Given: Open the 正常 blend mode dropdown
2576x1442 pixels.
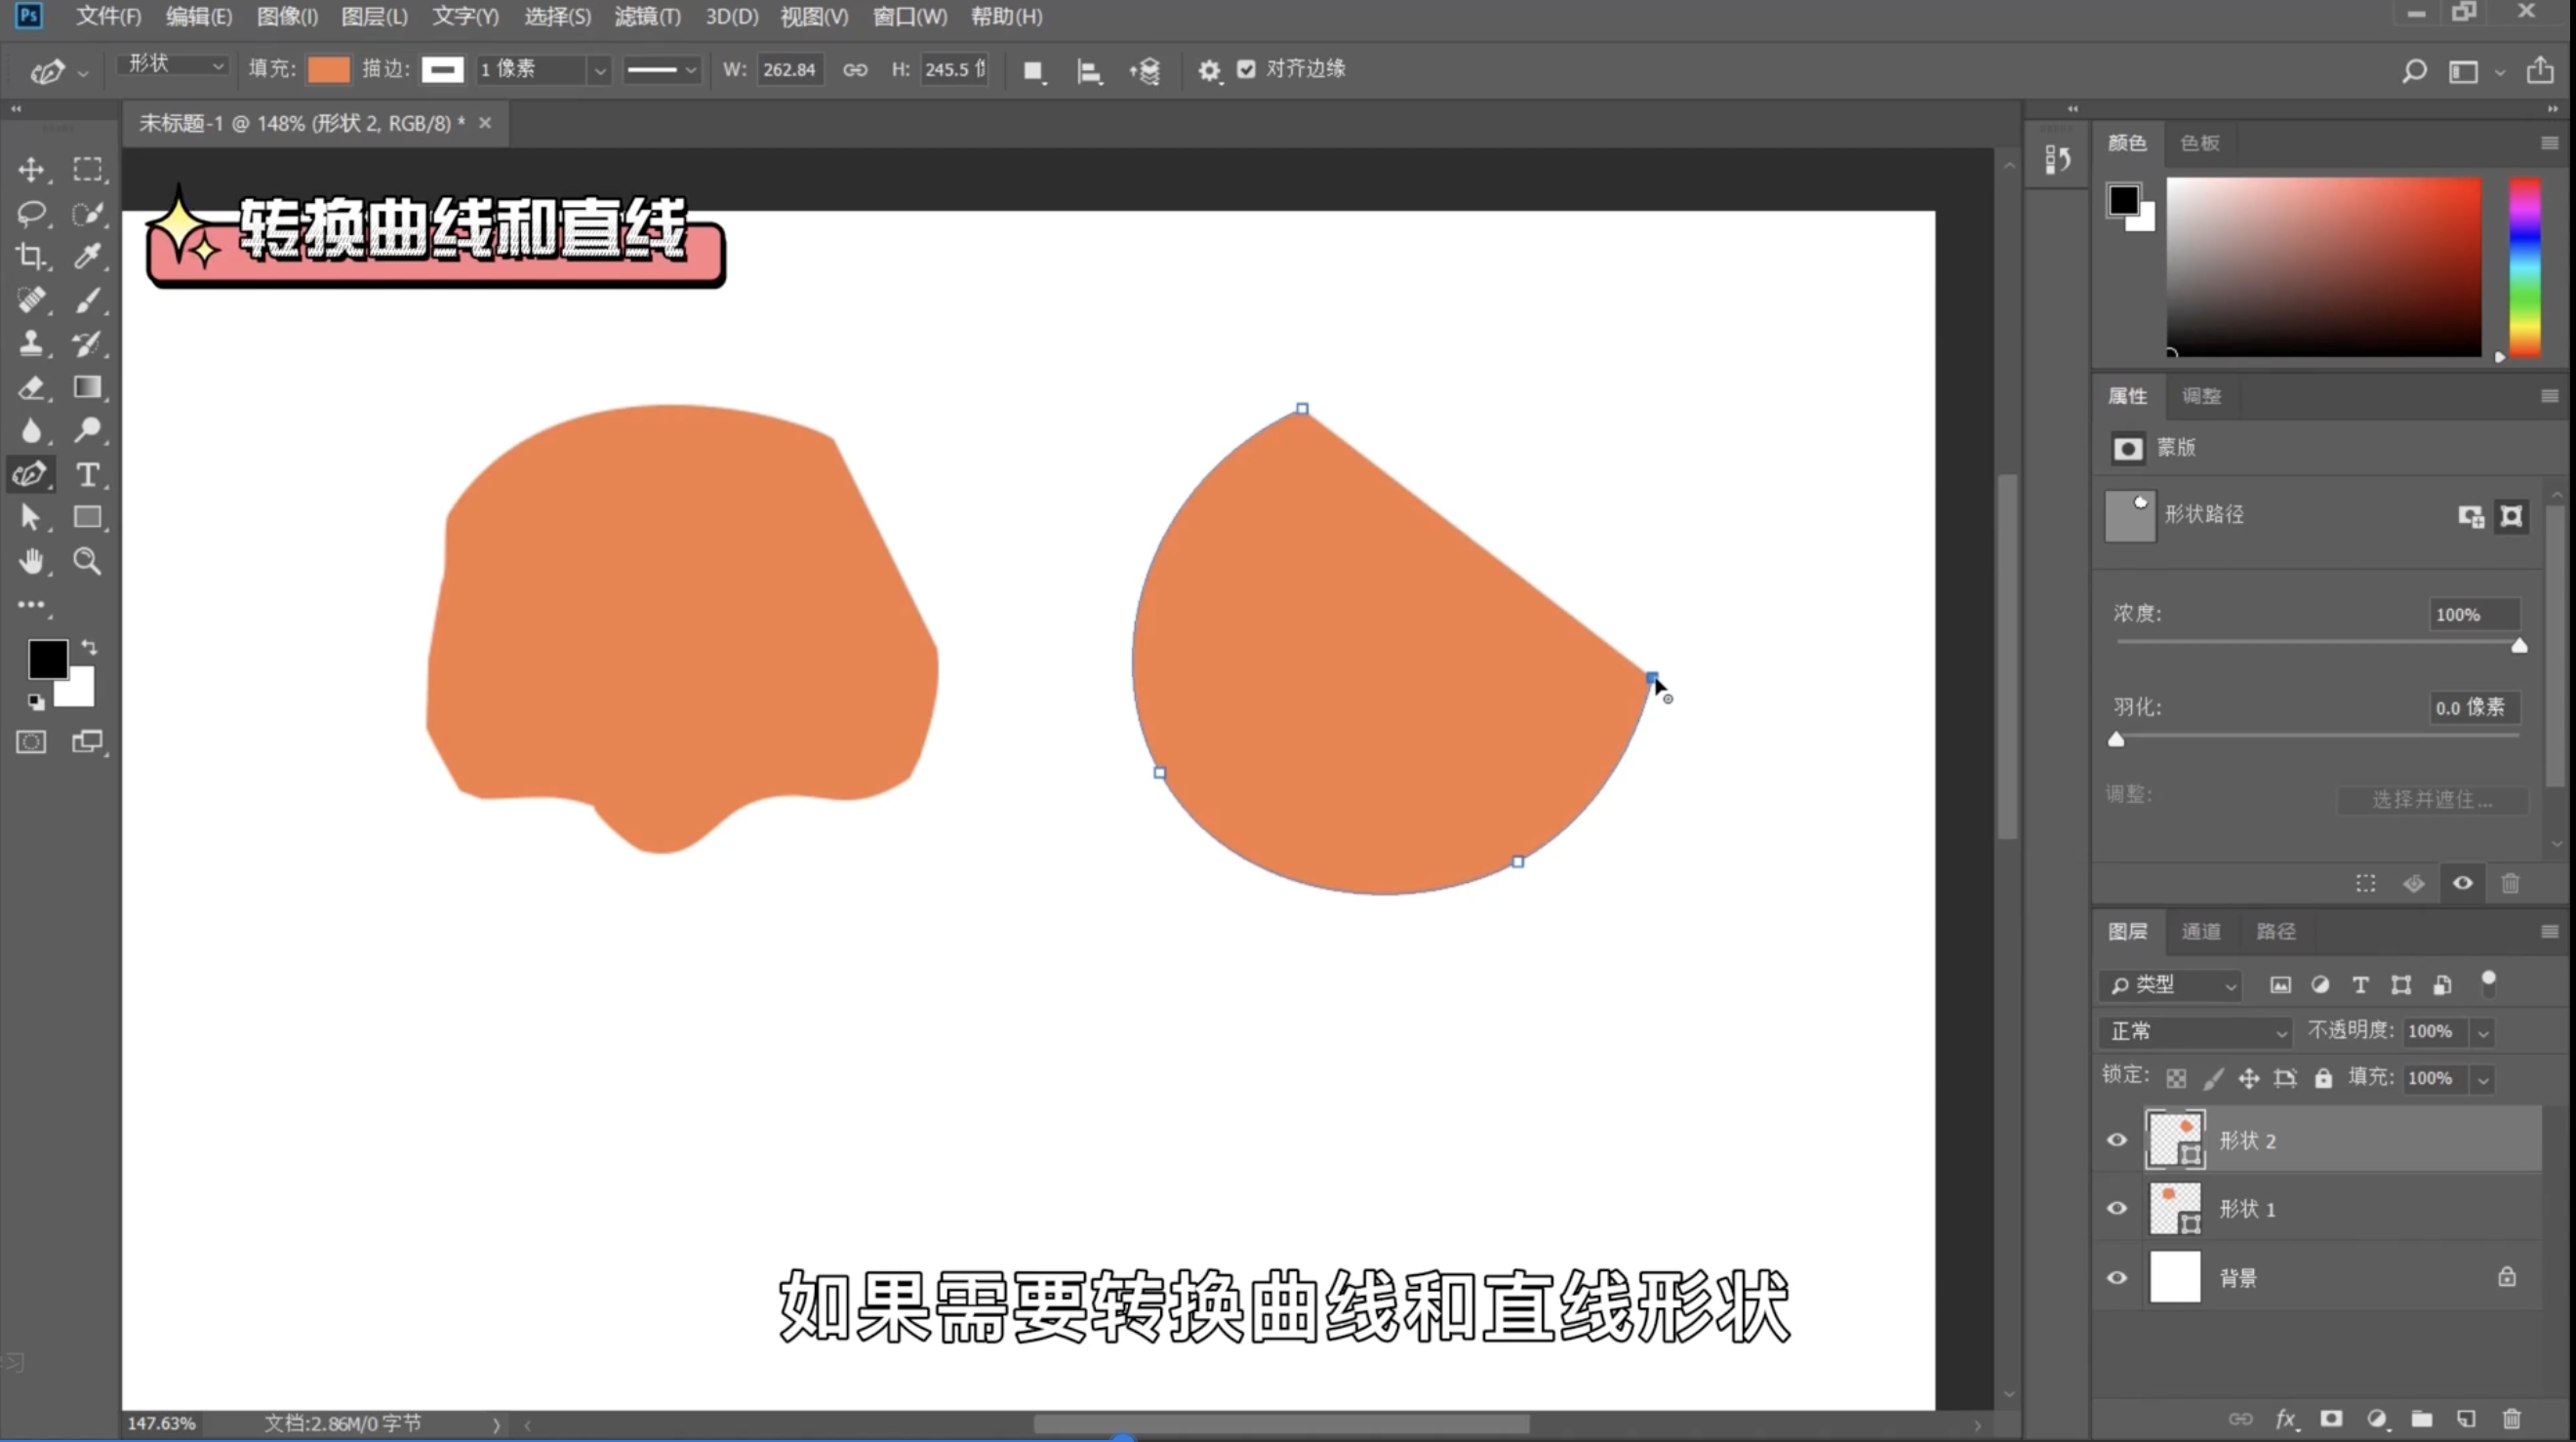Looking at the screenshot, I should pos(2196,1031).
